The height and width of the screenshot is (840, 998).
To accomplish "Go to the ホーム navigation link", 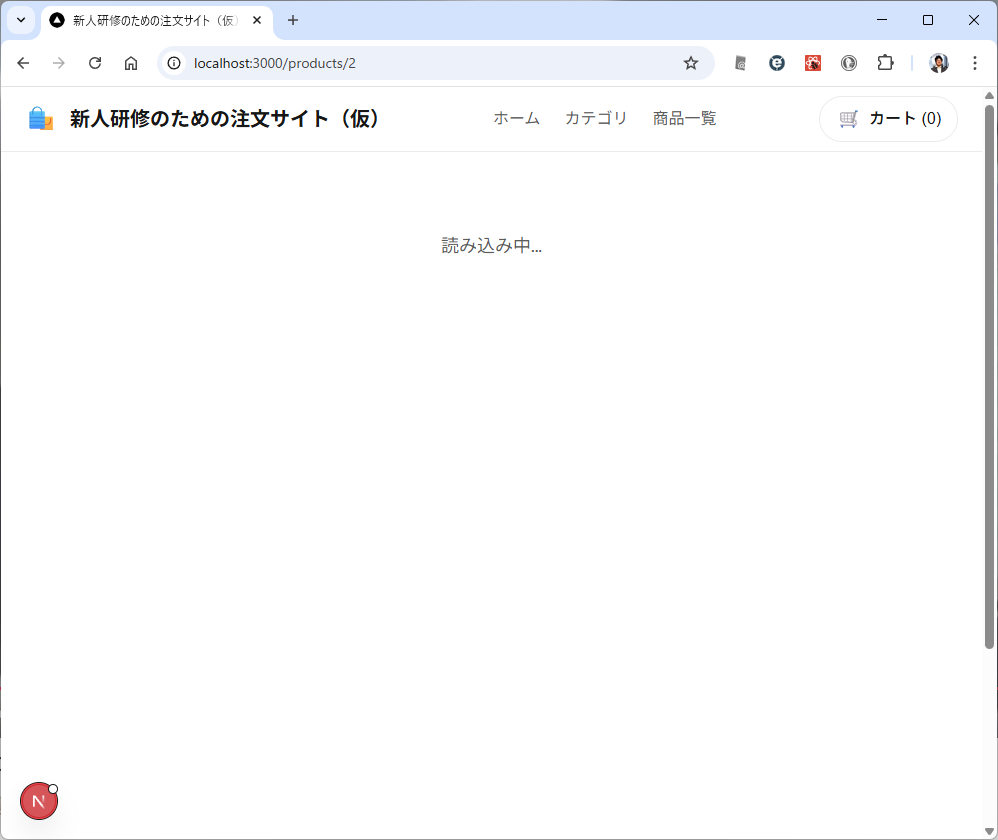I will pyautogui.click(x=516, y=119).
